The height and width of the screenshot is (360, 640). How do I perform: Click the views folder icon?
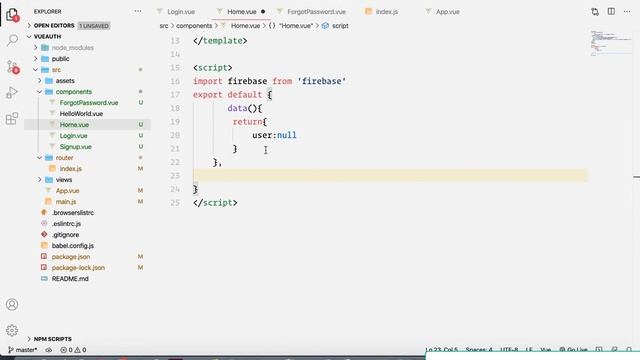point(49,180)
